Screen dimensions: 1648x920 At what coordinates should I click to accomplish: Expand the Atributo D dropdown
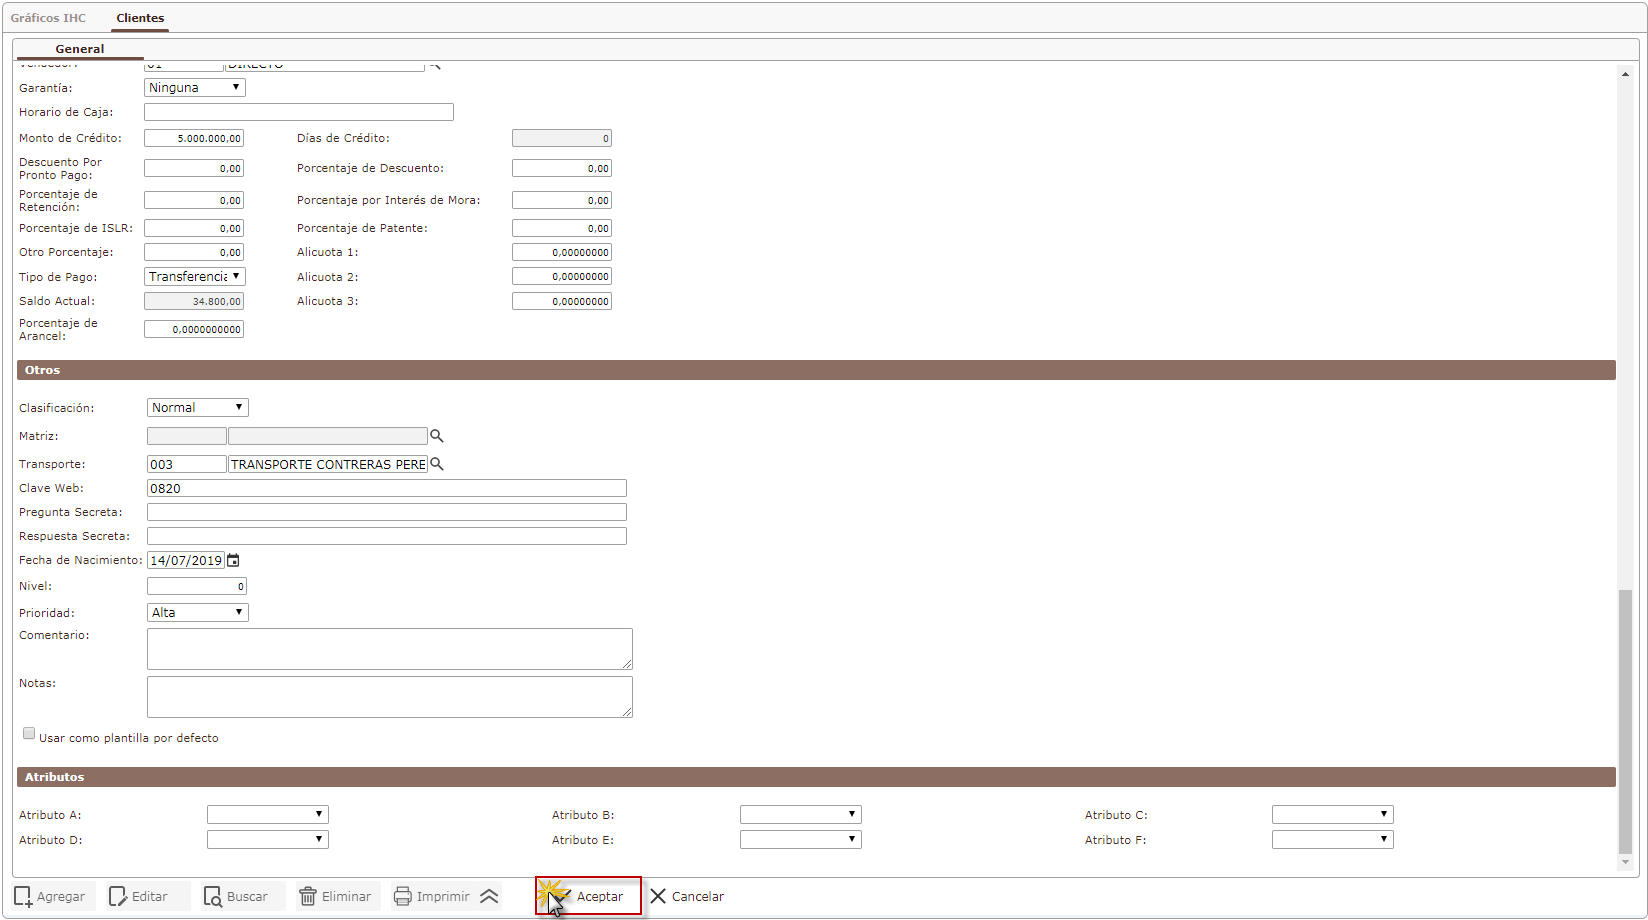pos(268,840)
